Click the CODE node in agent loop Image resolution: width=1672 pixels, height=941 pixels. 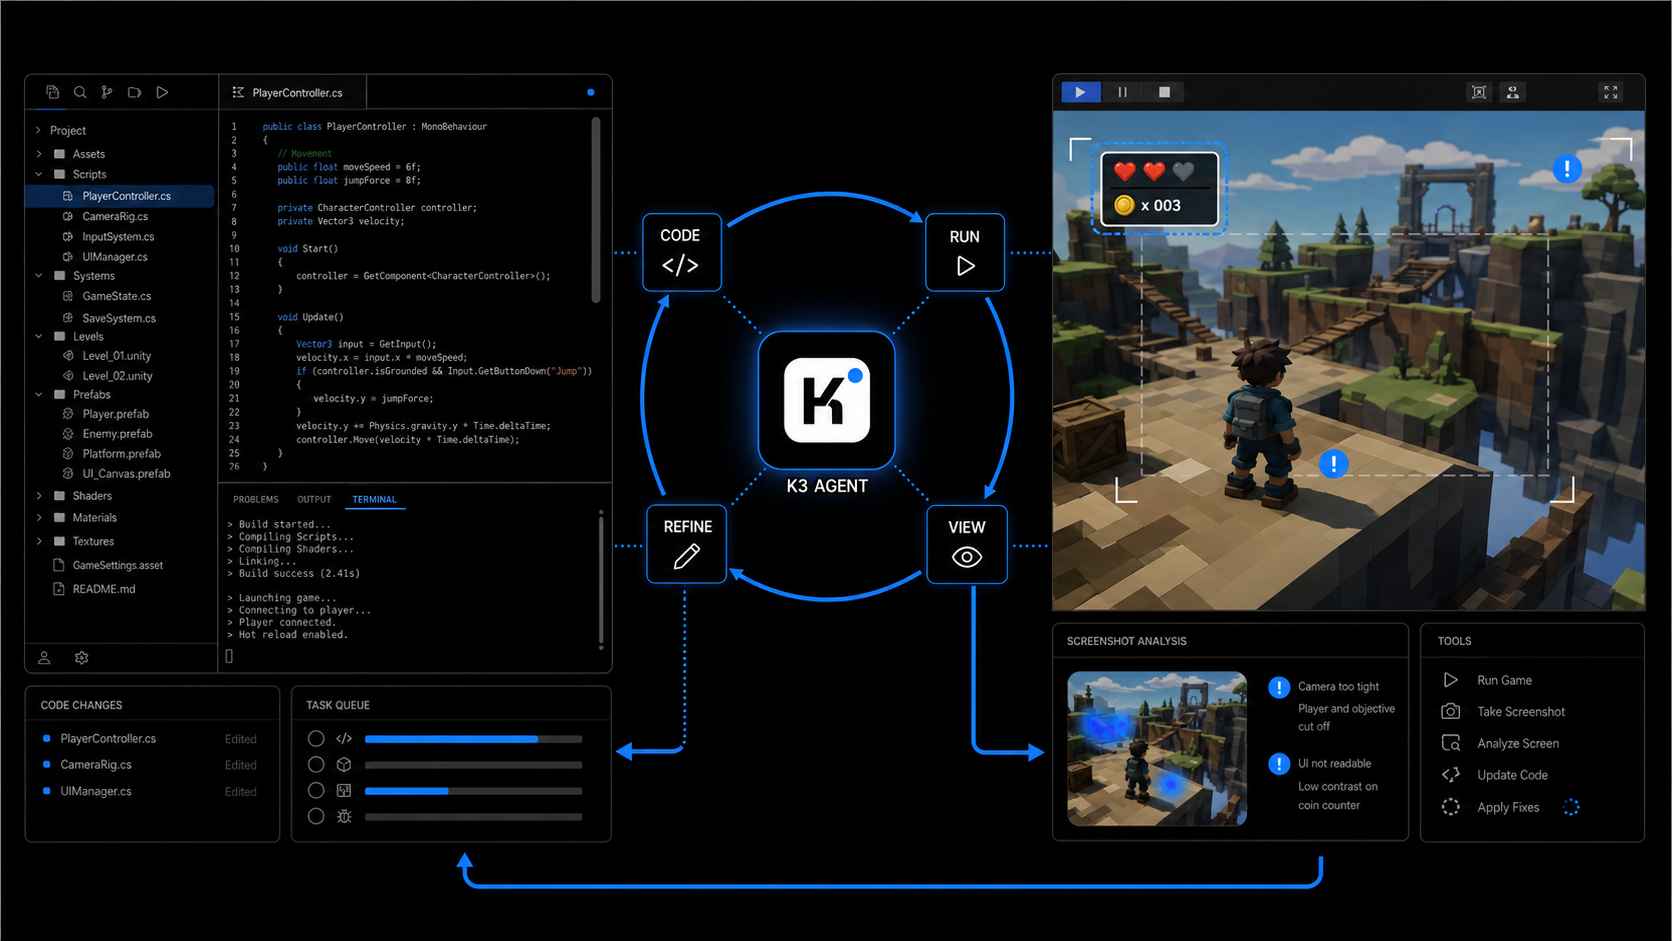coord(681,252)
